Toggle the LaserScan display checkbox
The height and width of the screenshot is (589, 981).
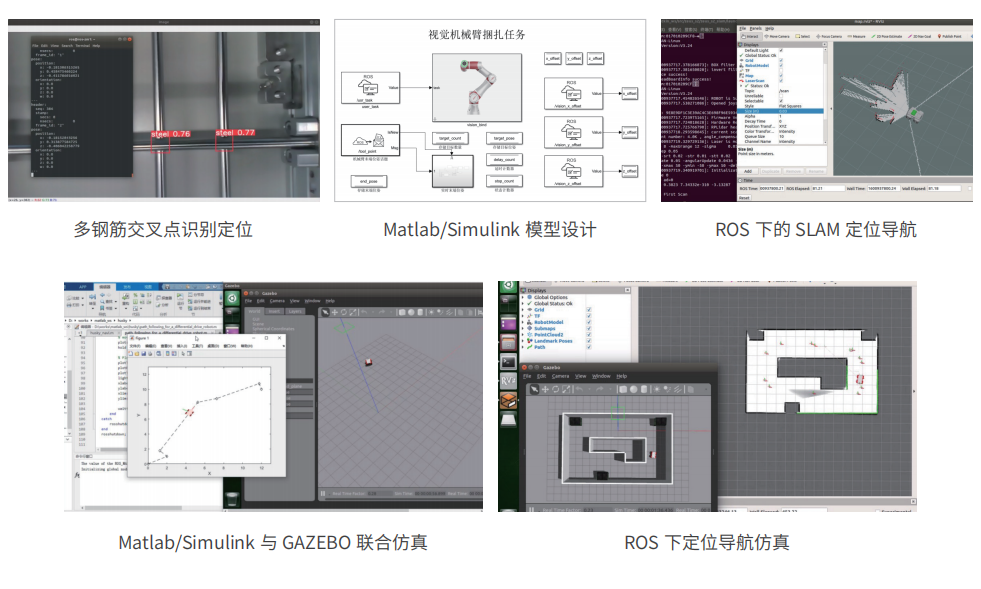pyautogui.click(x=781, y=81)
